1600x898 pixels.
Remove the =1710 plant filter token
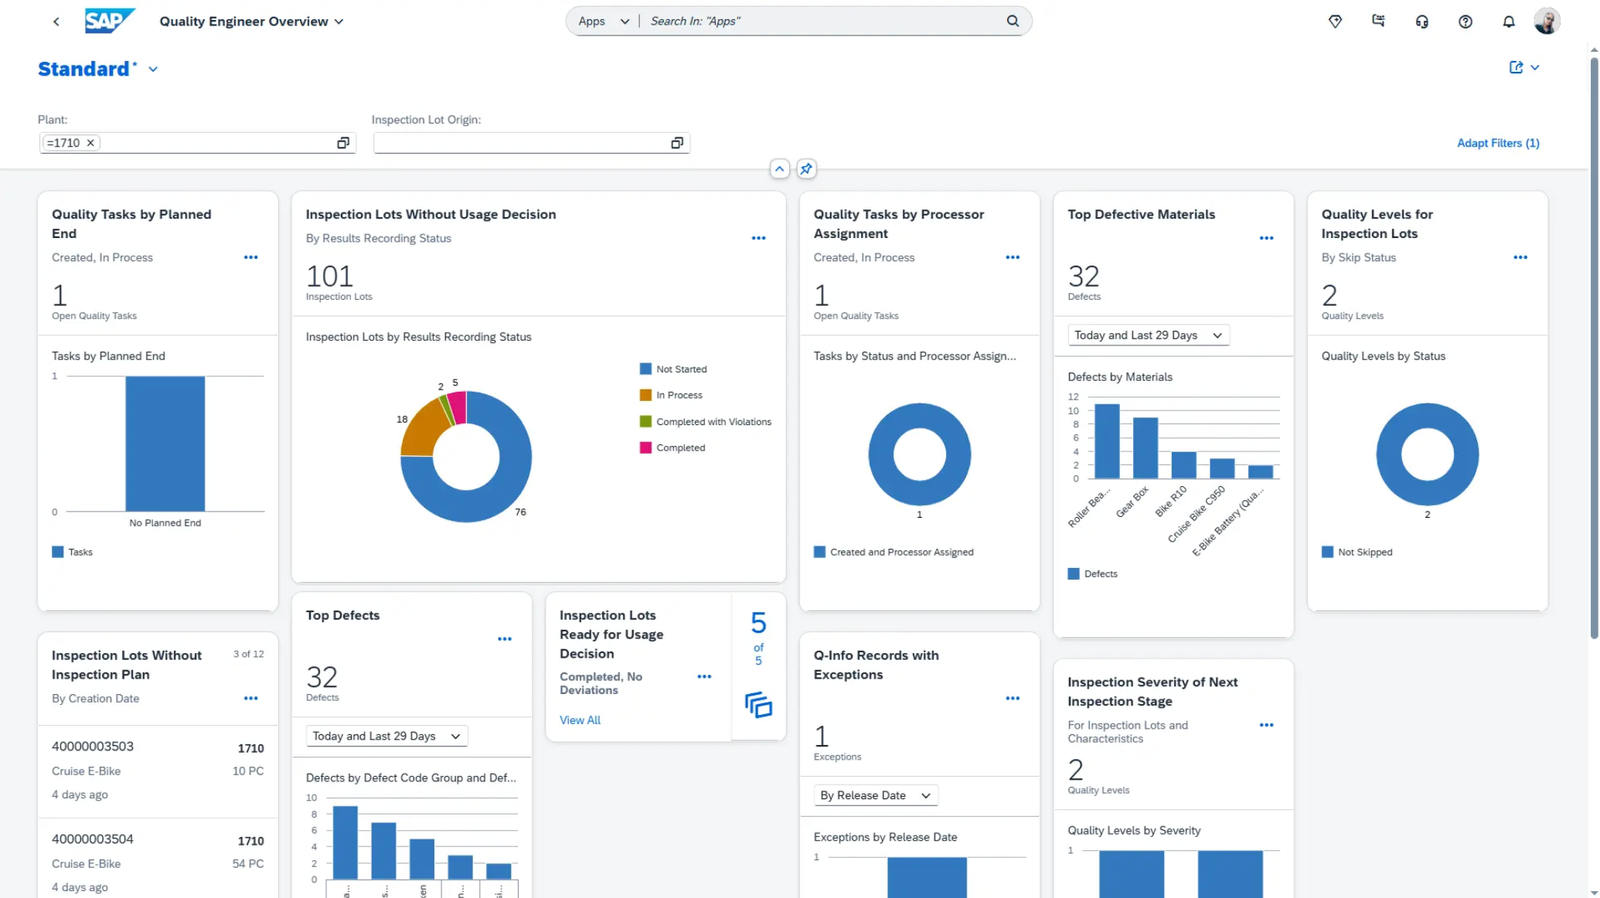coord(91,143)
